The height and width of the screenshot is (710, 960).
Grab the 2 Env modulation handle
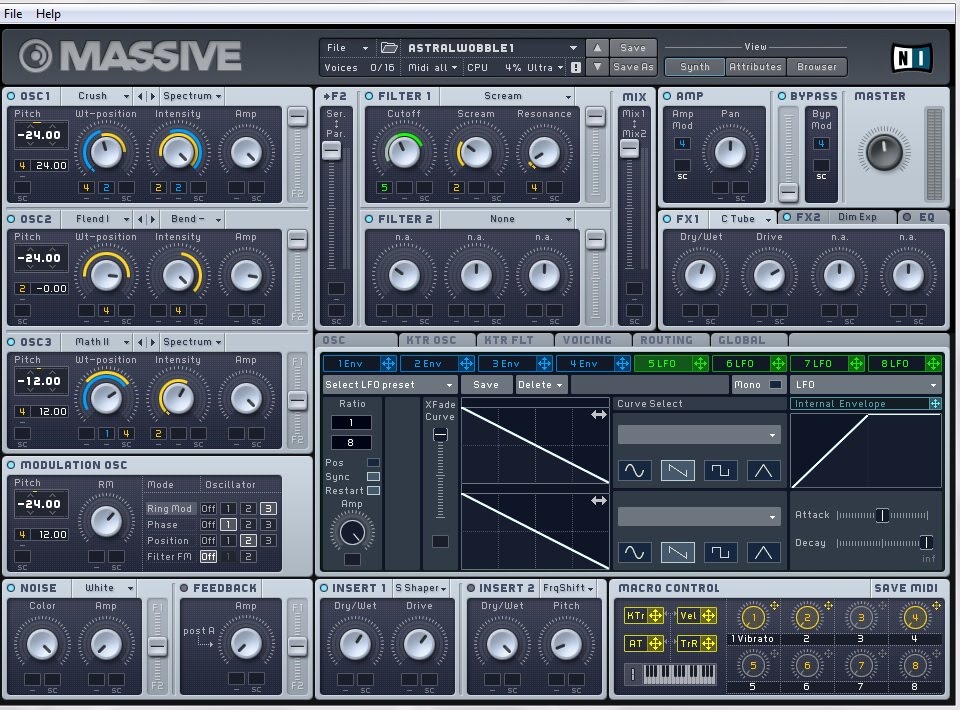467,364
